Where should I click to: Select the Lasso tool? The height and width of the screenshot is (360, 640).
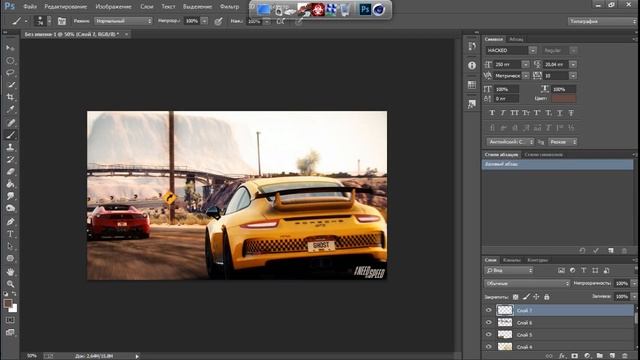[10, 73]
